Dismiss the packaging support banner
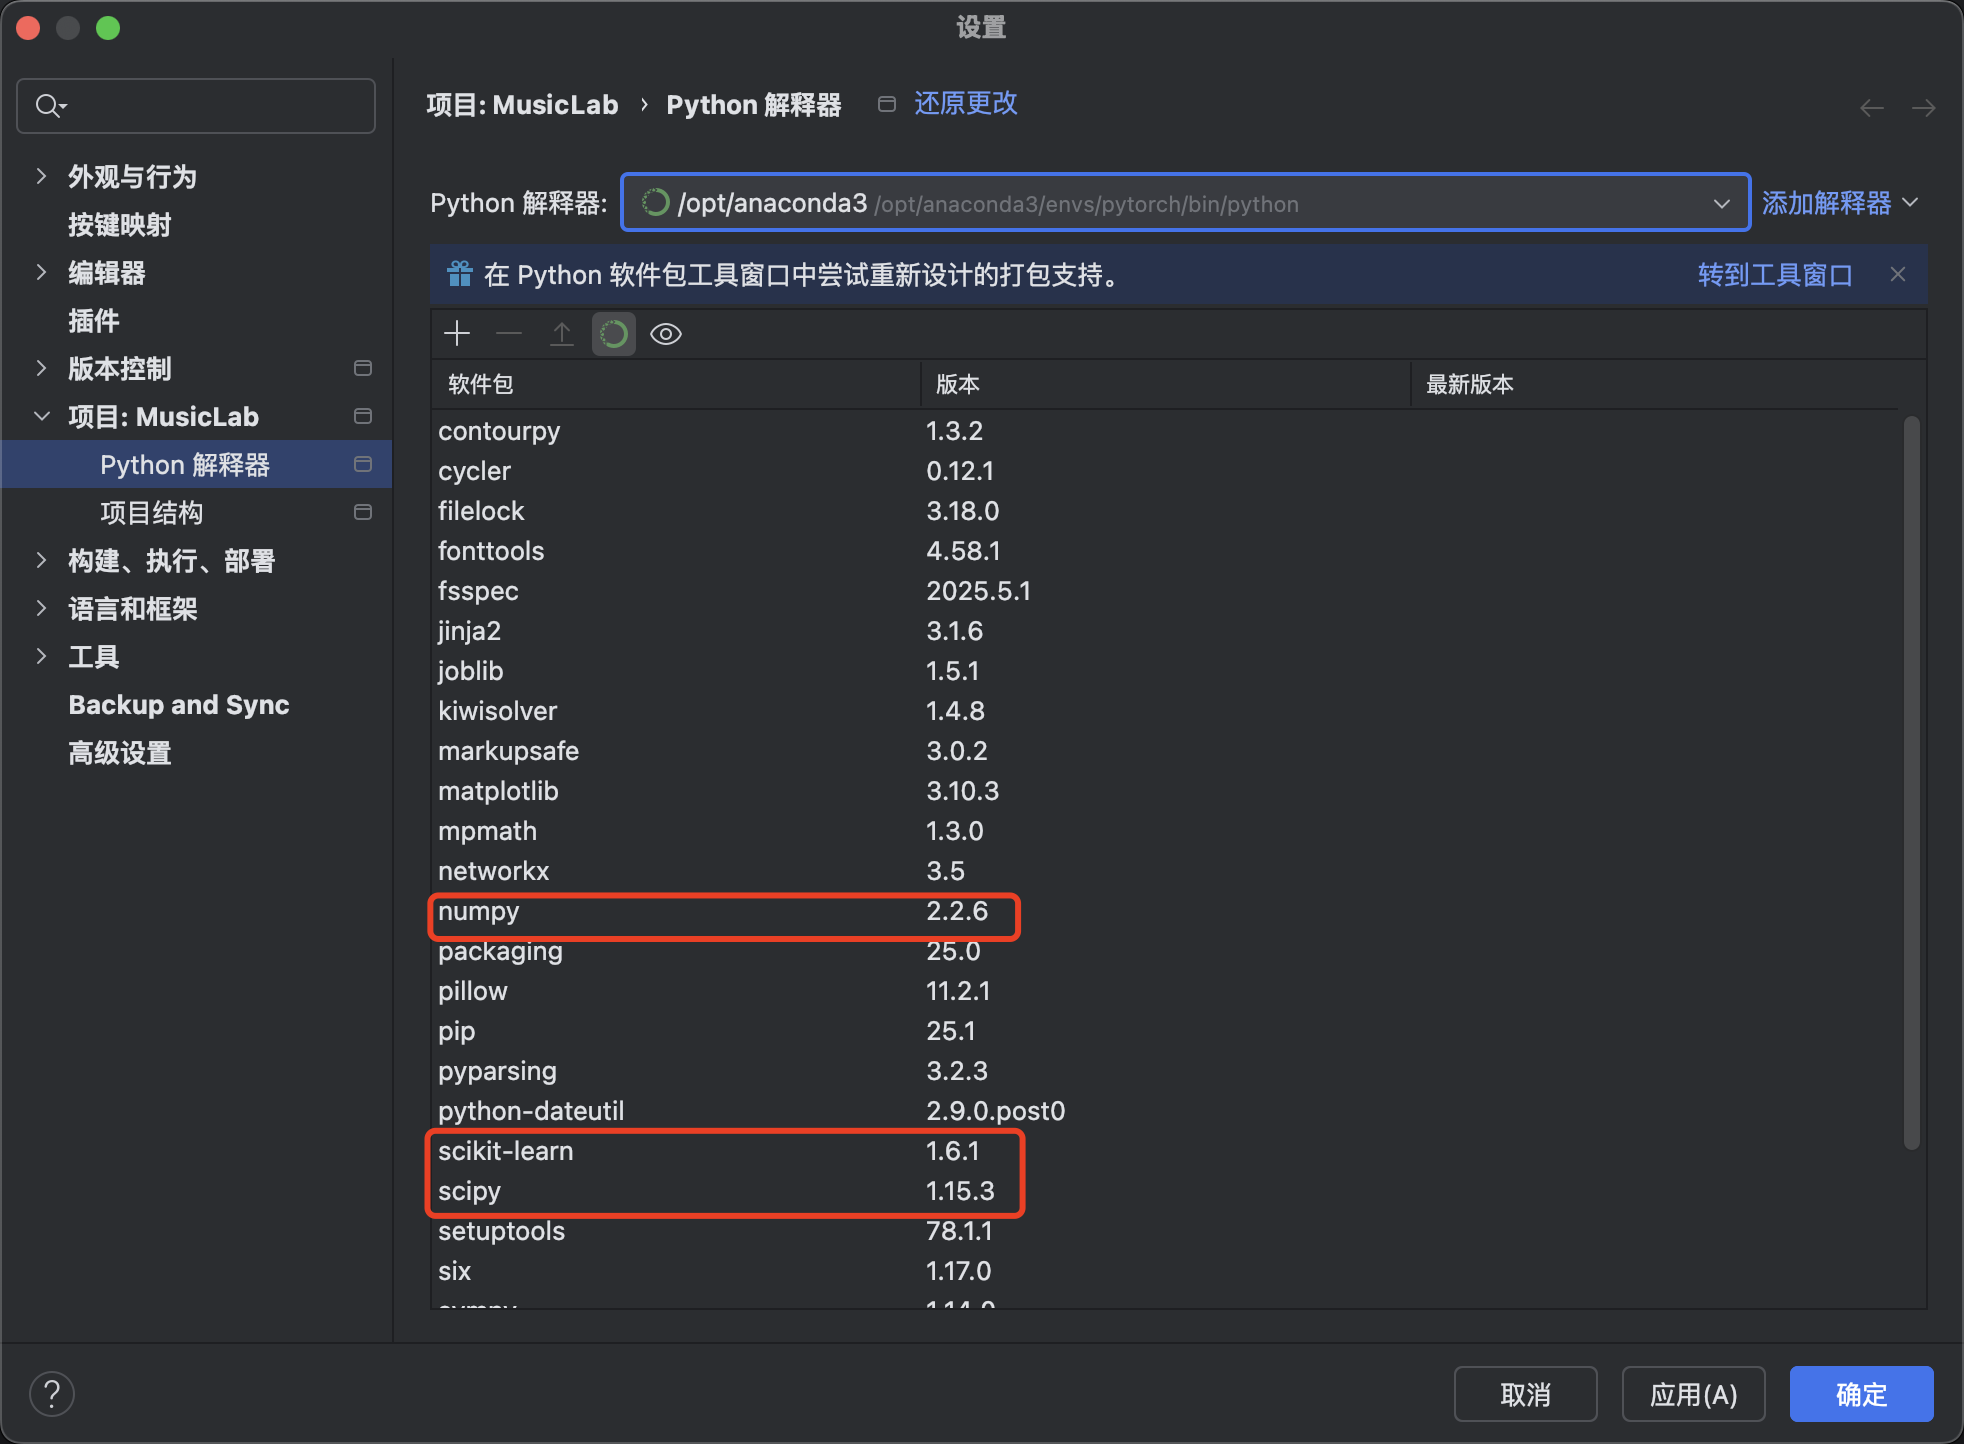 tap(1898, 274)
